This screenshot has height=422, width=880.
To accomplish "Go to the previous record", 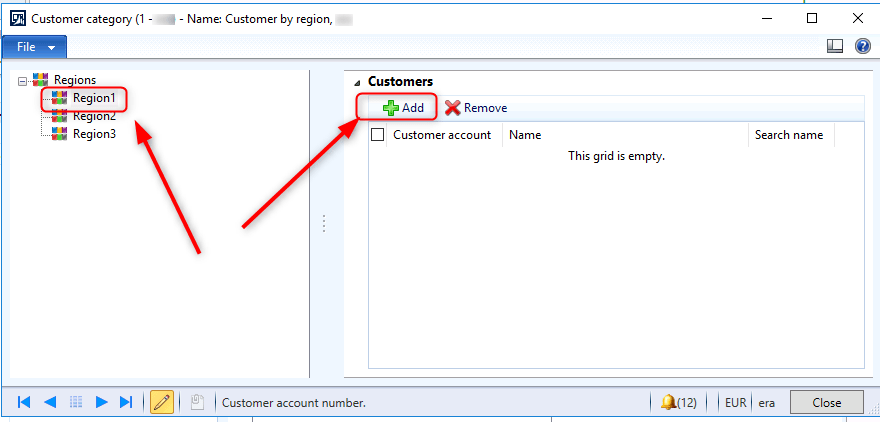I will tap(49, 402).
